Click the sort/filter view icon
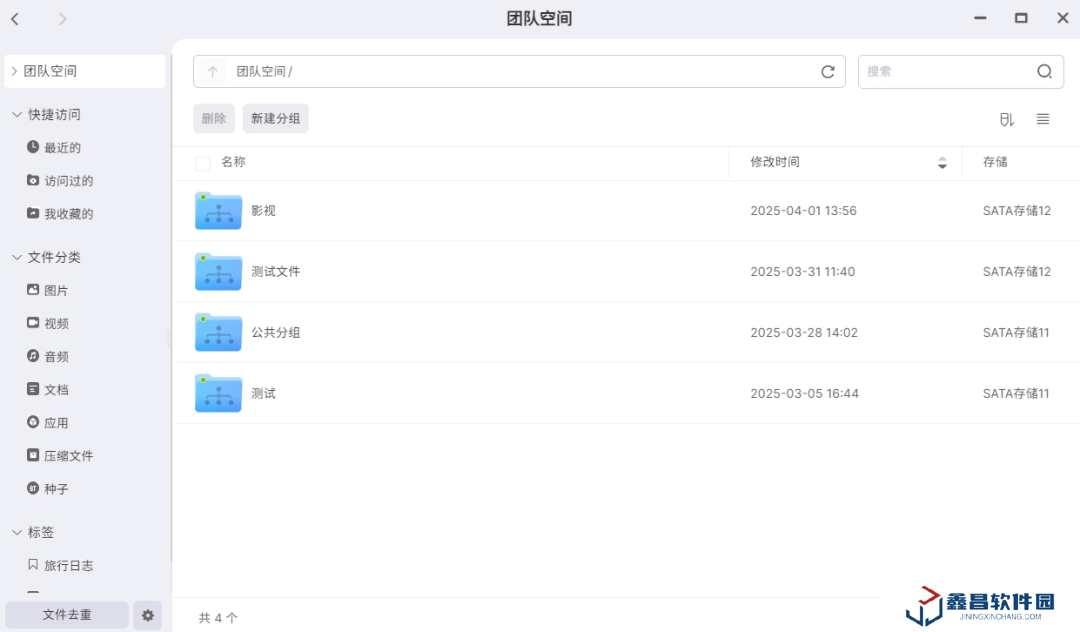This screenshot has height=632, width=1080. pos(1006,119)
